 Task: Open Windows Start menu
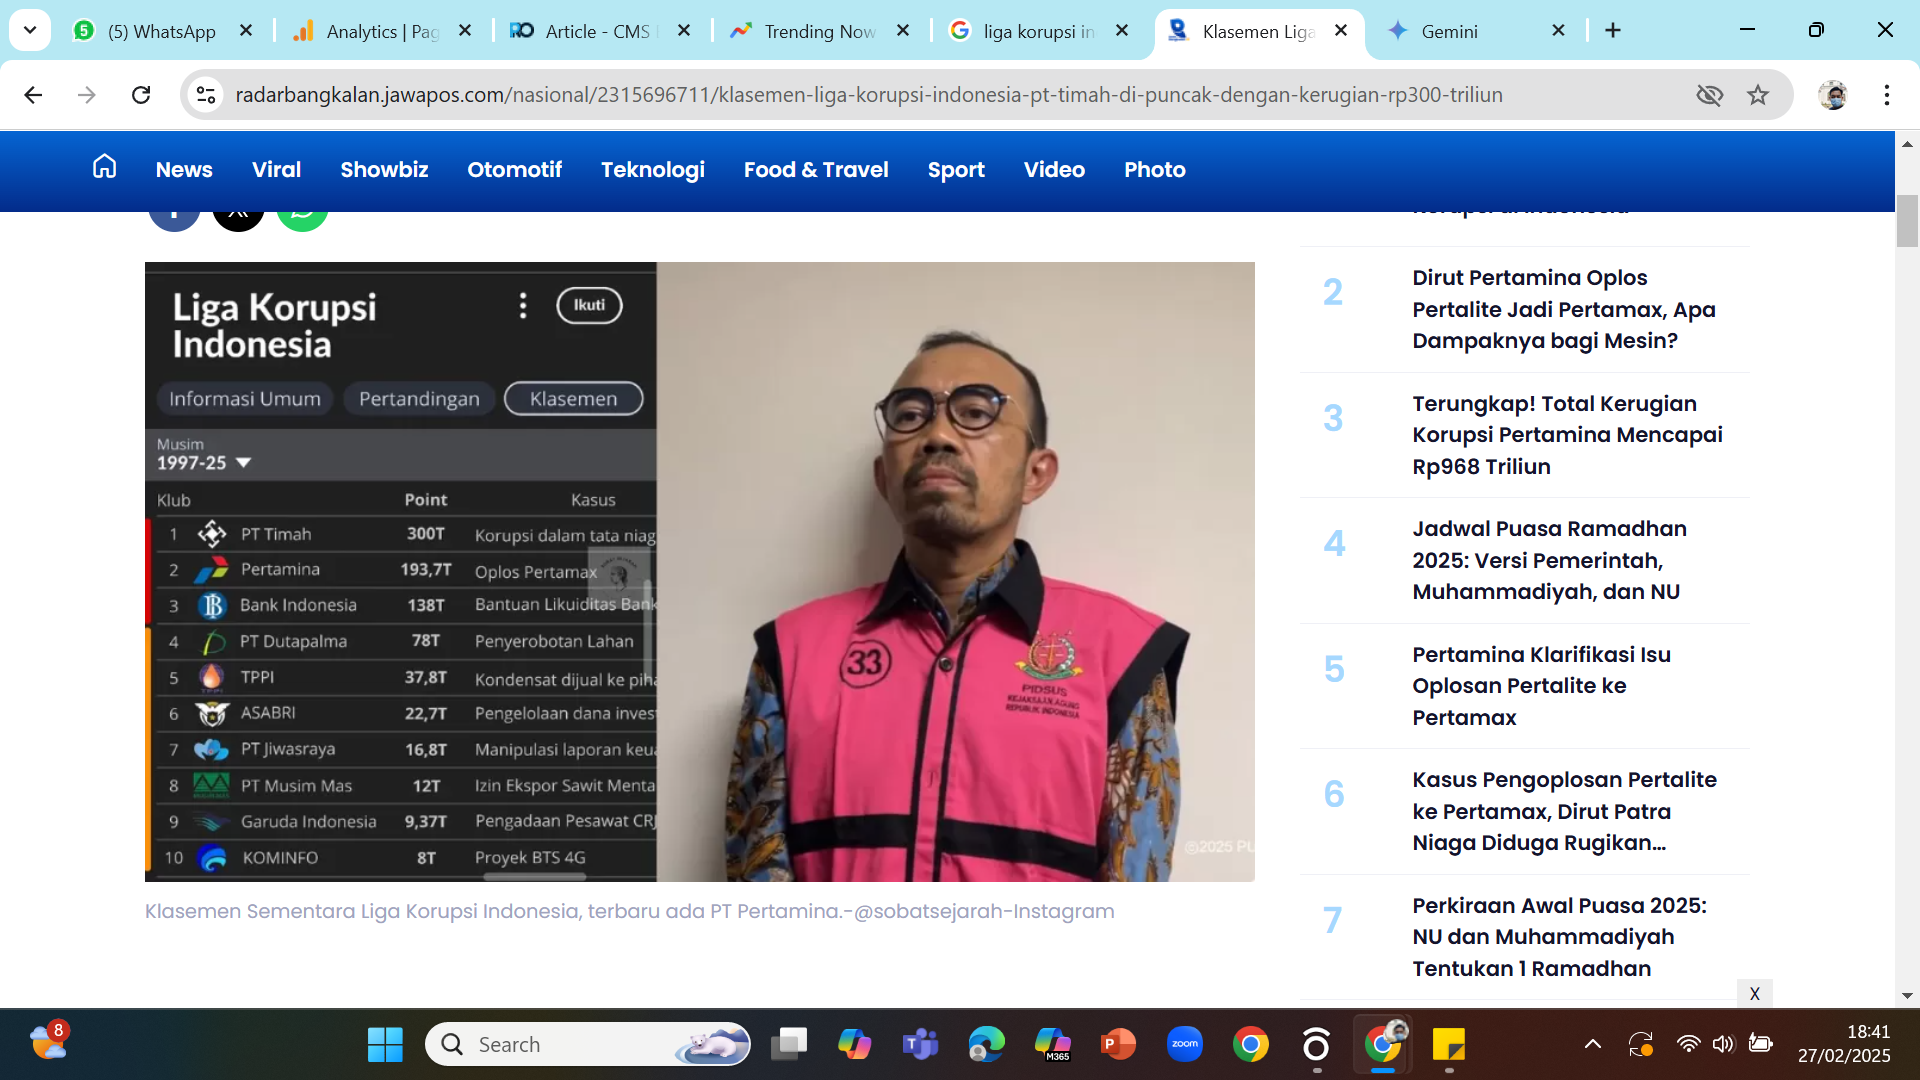385,1044
